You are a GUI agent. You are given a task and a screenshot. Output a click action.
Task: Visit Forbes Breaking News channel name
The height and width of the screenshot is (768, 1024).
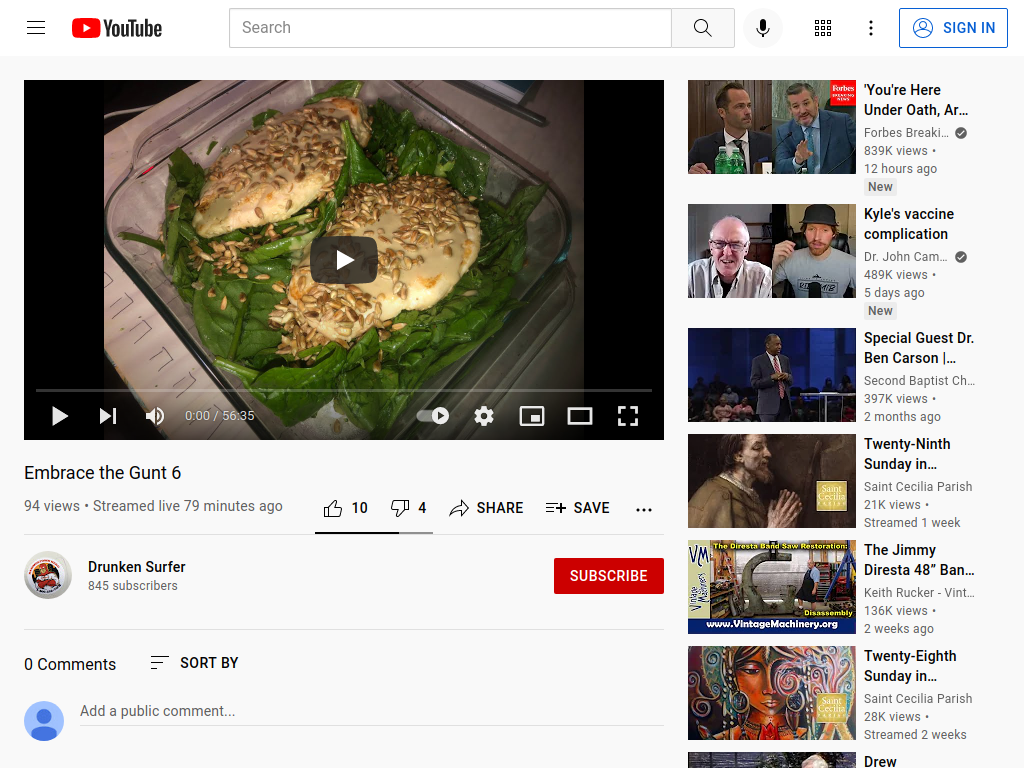pos(906,133)
